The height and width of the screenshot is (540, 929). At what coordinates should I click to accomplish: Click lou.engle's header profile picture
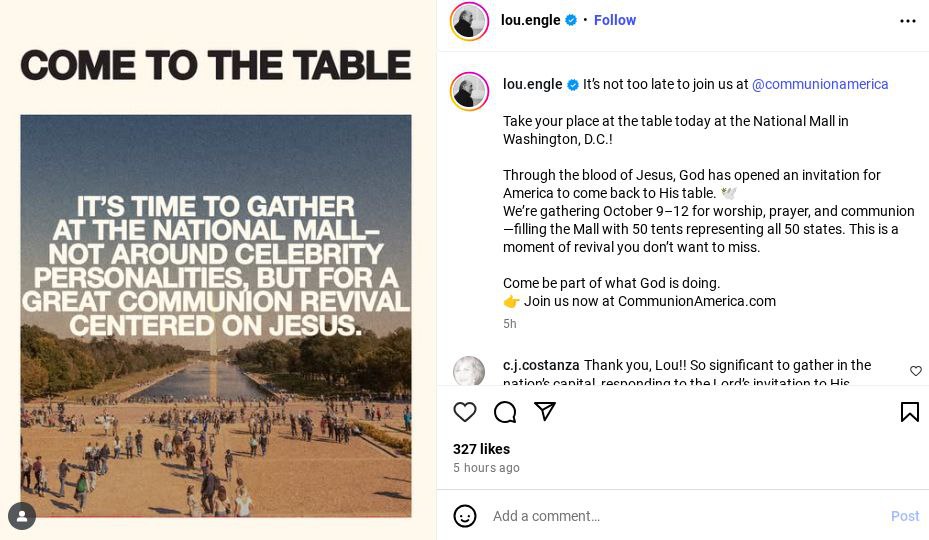469,21
